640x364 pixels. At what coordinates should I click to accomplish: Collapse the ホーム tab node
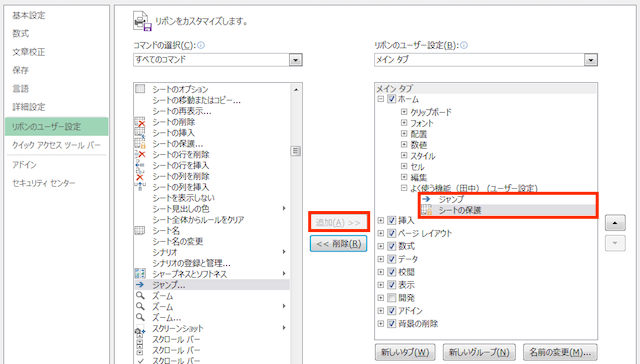[380, 99]
